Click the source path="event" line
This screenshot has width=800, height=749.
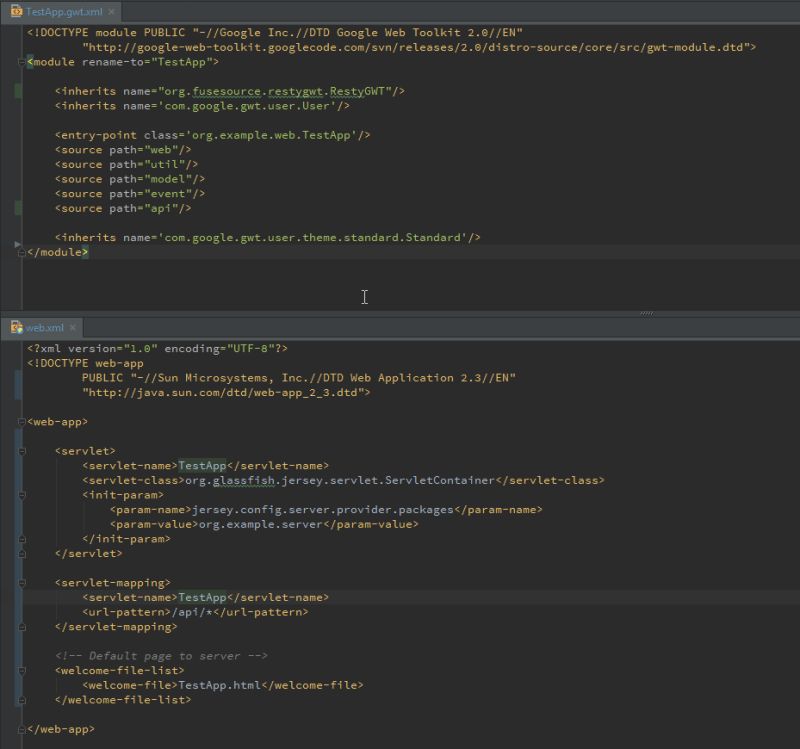click(x=130, y=194)
